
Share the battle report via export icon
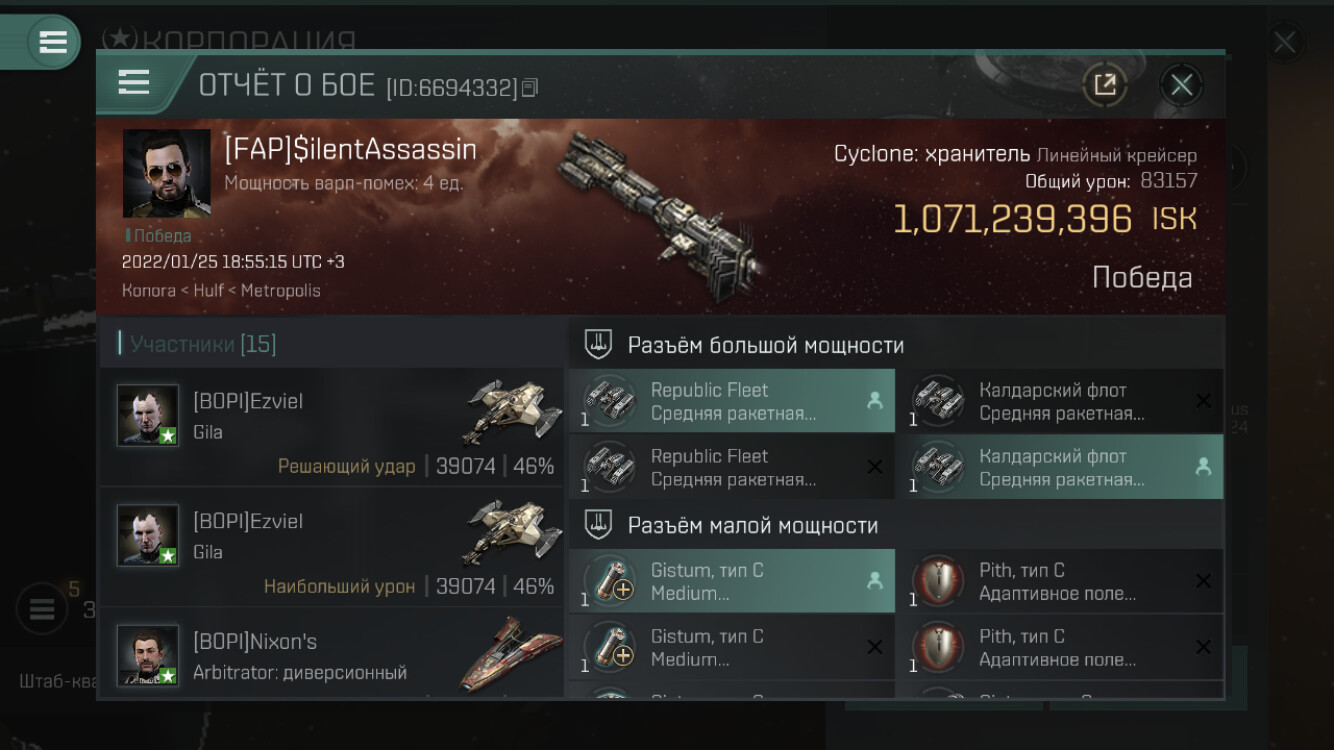[1105, 85]
